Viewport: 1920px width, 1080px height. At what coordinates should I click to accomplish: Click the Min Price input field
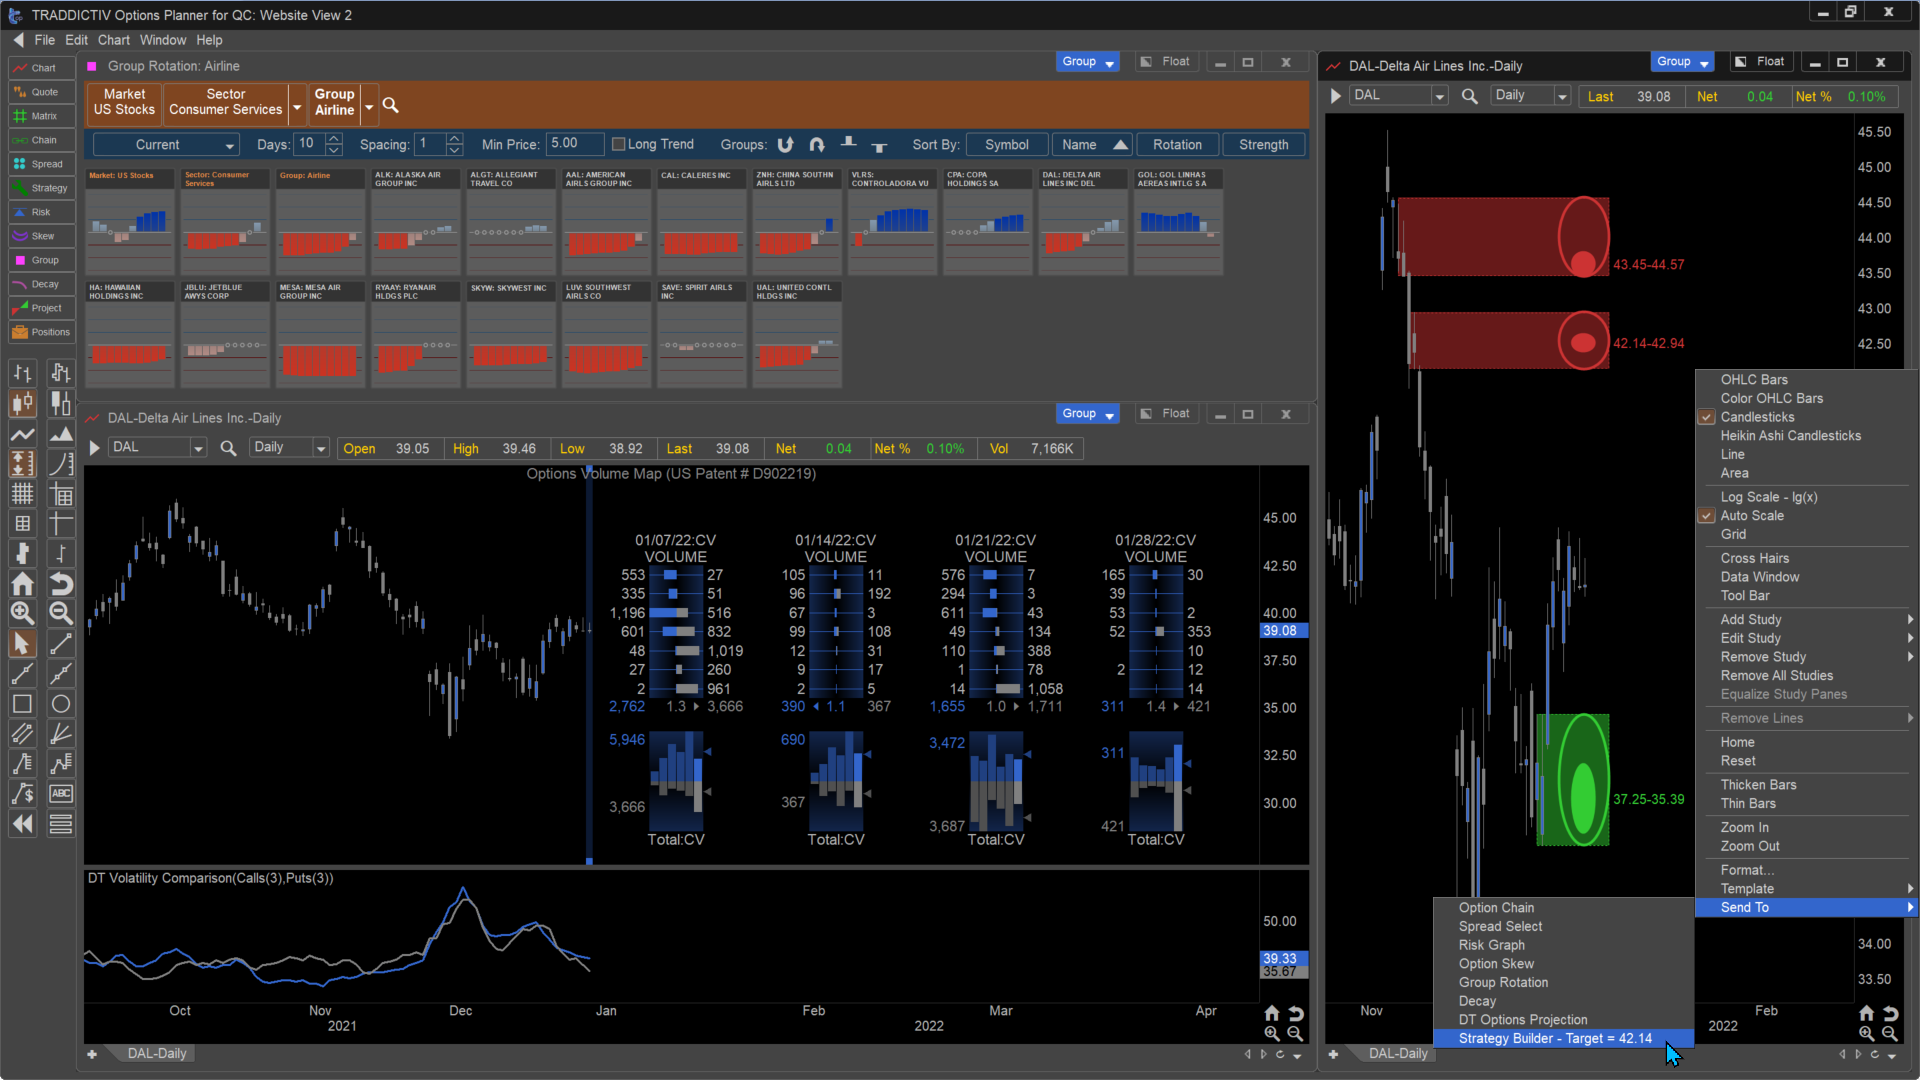(575, 144)
